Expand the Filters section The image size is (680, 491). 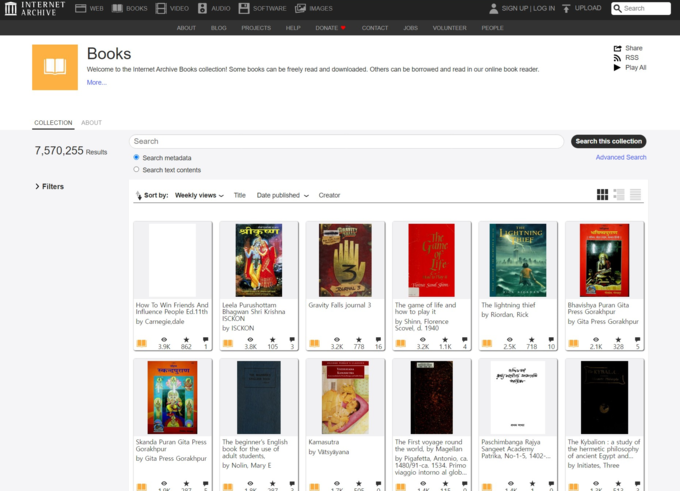pos(49,187)
